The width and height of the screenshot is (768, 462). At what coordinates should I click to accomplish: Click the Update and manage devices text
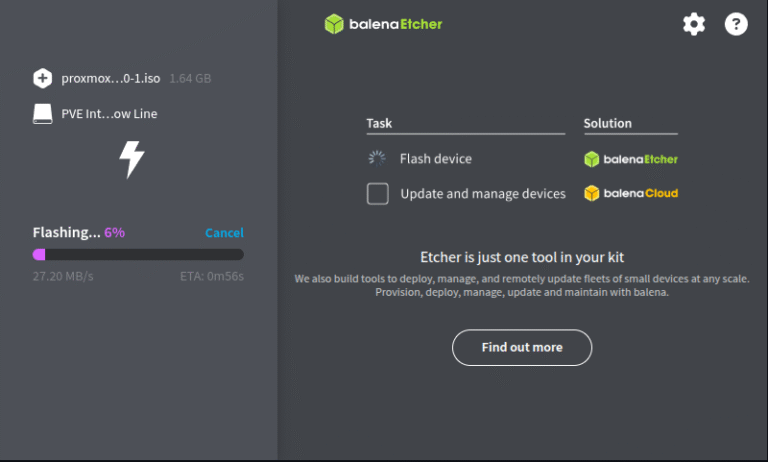483,194
